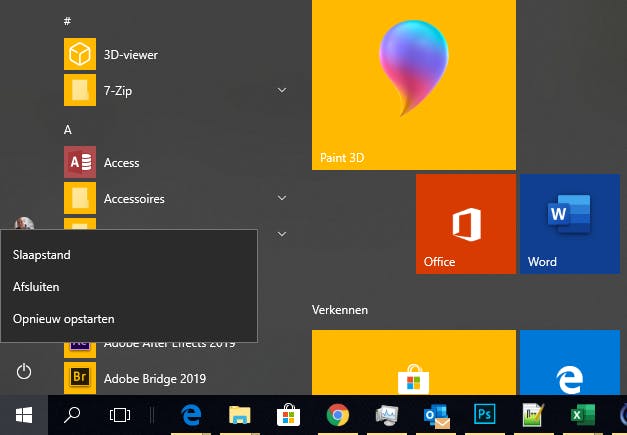
Task: Expand the chevron below Accessoires
Action: [x=282, y=234]
